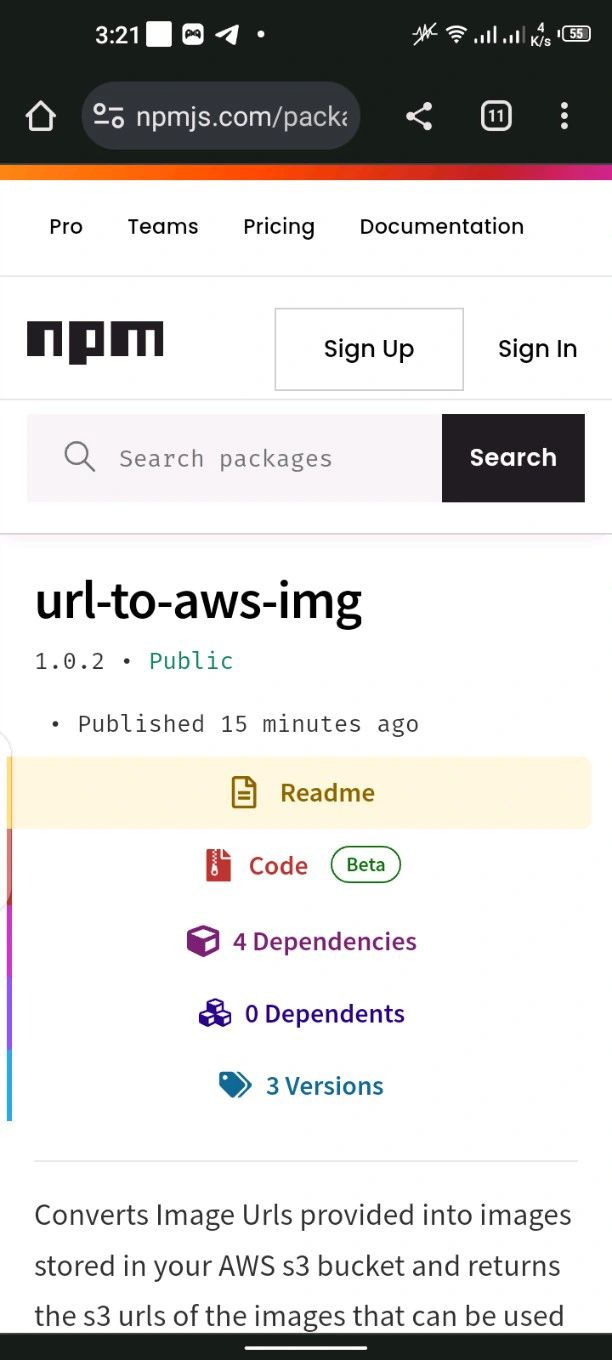Open the browser three-dot overflow menu

pos(564,117)
